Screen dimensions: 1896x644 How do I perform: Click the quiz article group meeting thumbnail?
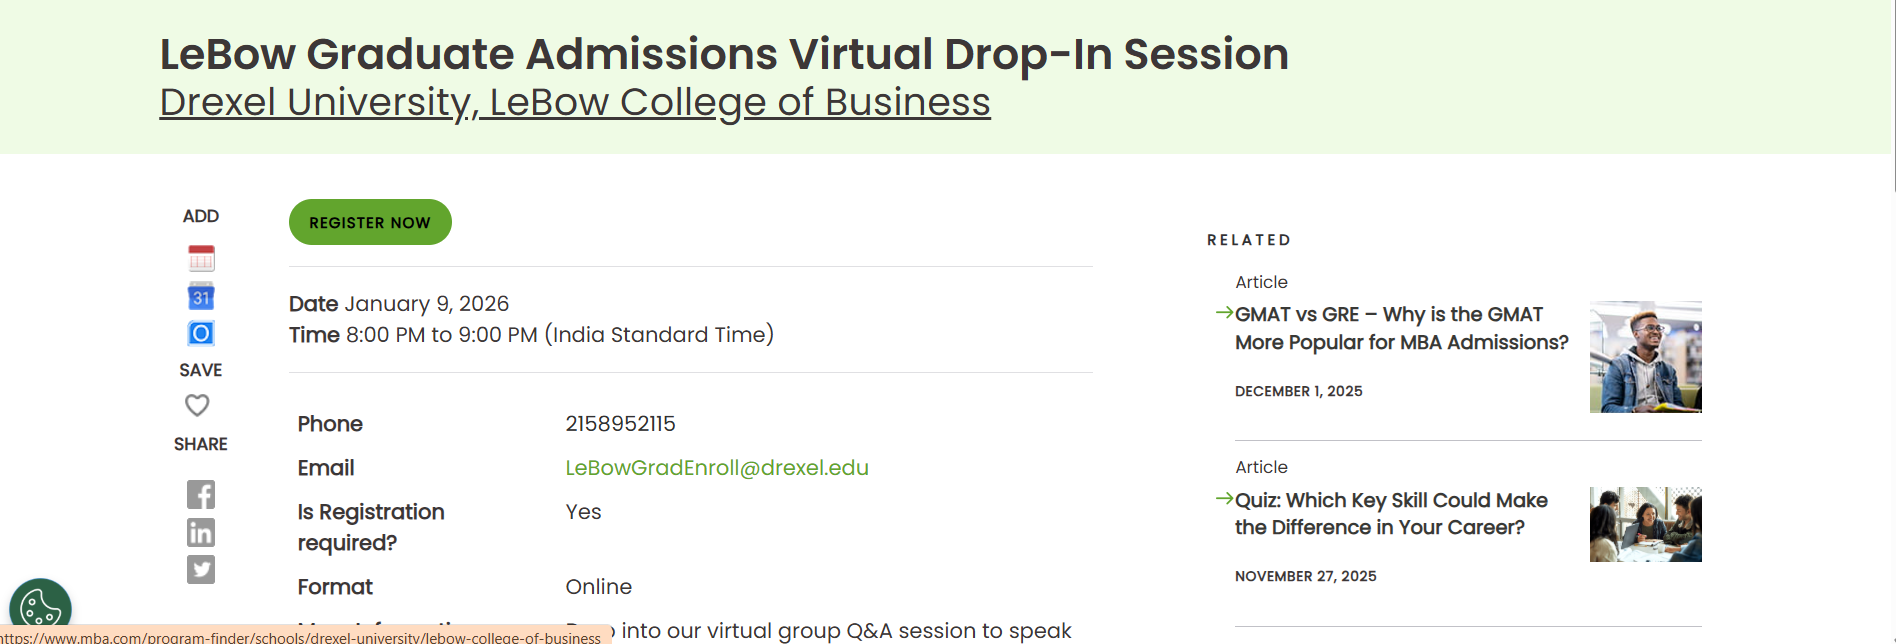click(1646, 524)
